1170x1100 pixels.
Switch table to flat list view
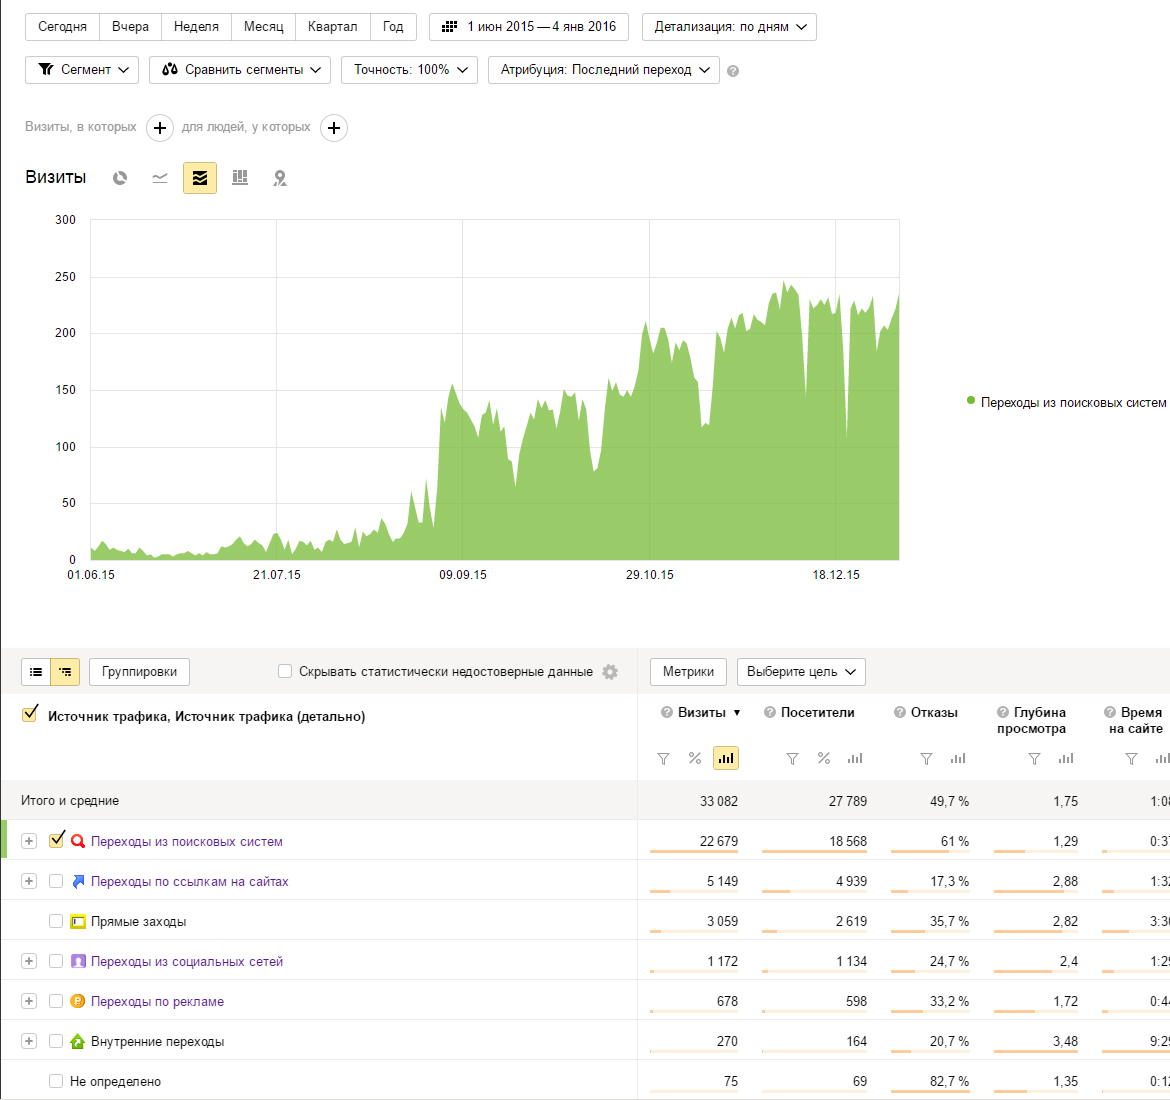[36, 672]
